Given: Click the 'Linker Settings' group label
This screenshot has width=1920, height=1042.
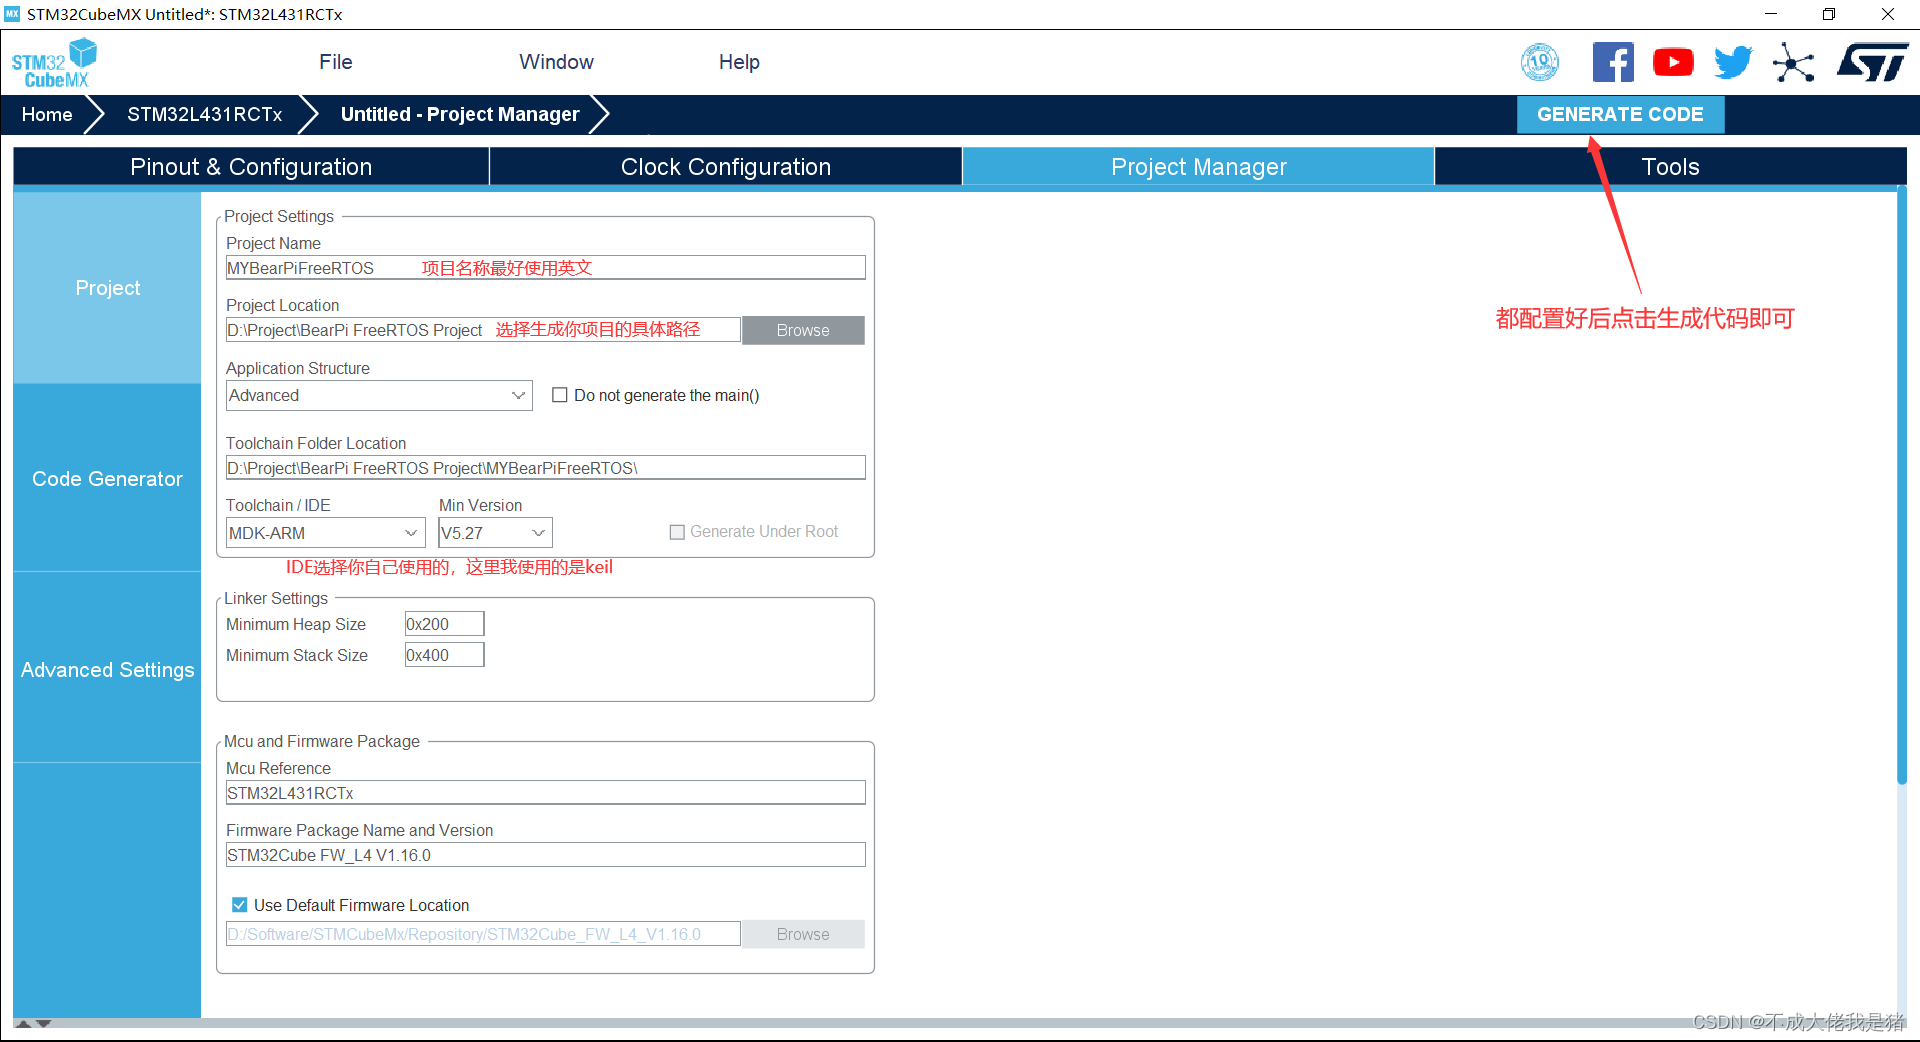Looking at the screenshot, I should tap(276, 598).
